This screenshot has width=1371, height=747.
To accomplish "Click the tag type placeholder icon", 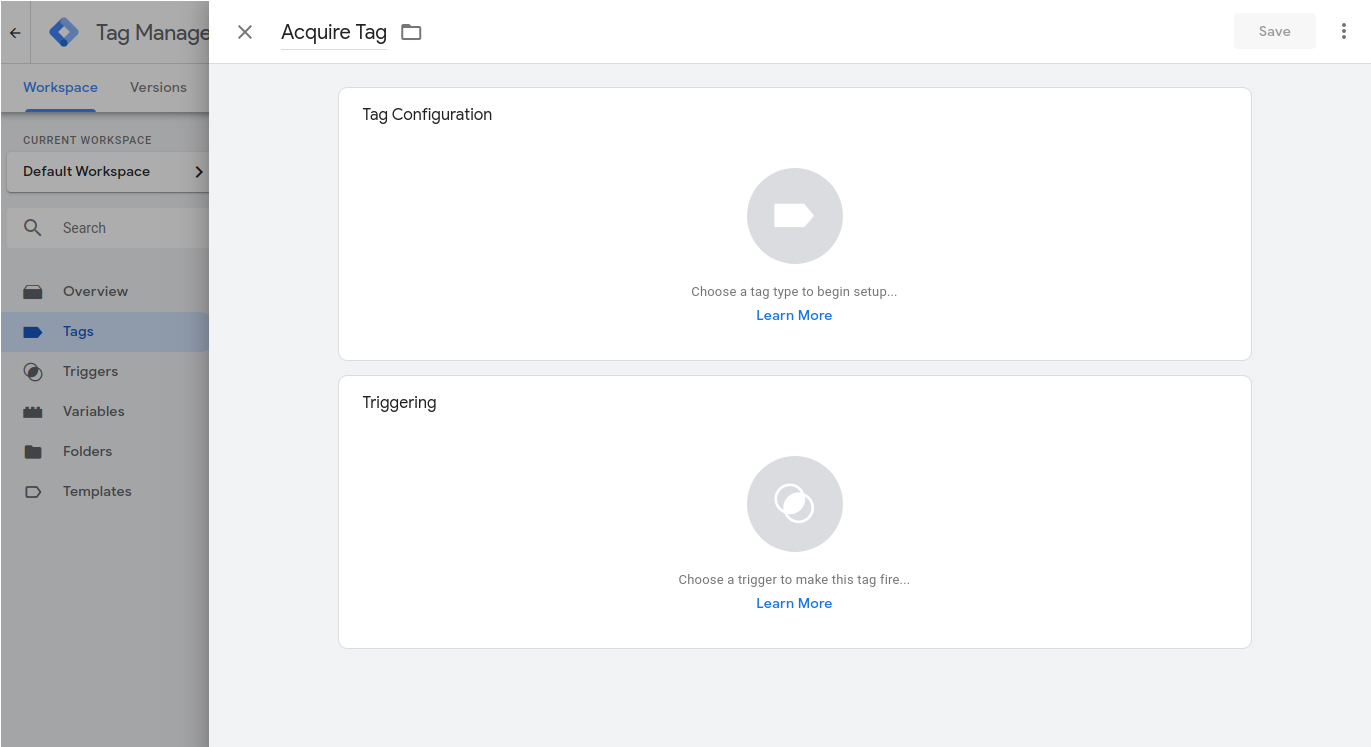I will (x=794, y=216).
